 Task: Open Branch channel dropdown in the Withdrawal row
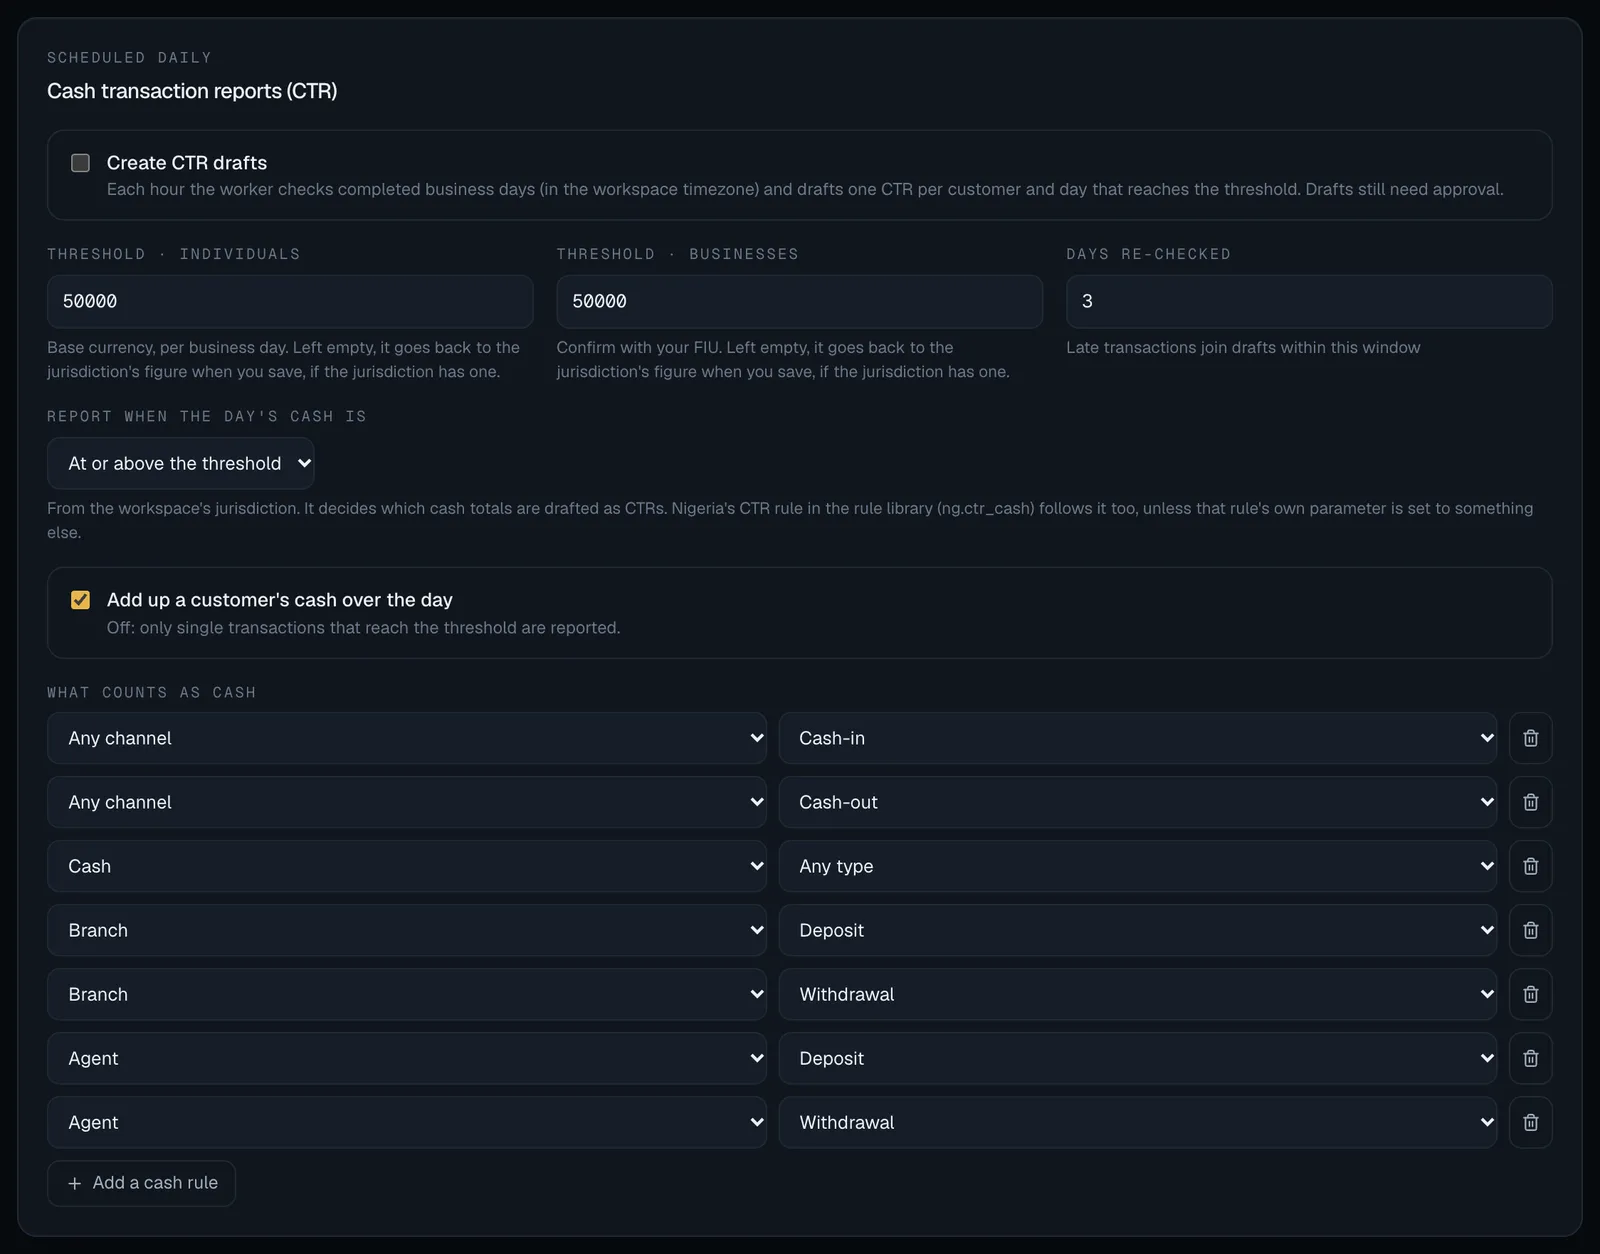click(x=407, y=994)
